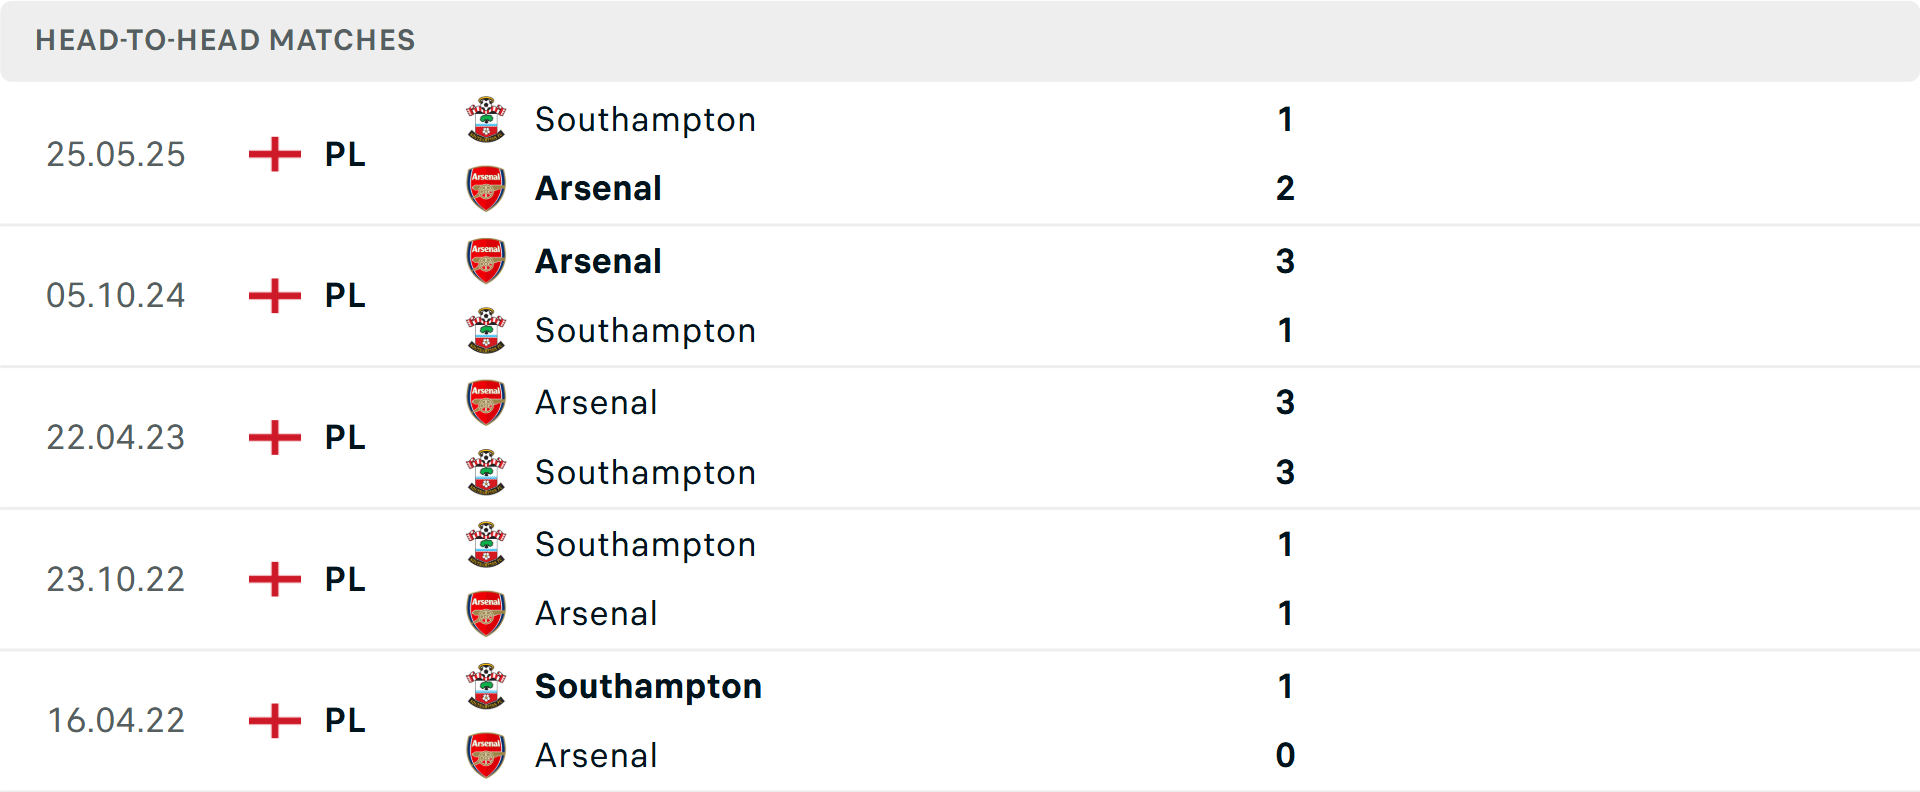
Task: Click Arsenal crest in 16.04.22 match
Action: [x=486, y=755]
